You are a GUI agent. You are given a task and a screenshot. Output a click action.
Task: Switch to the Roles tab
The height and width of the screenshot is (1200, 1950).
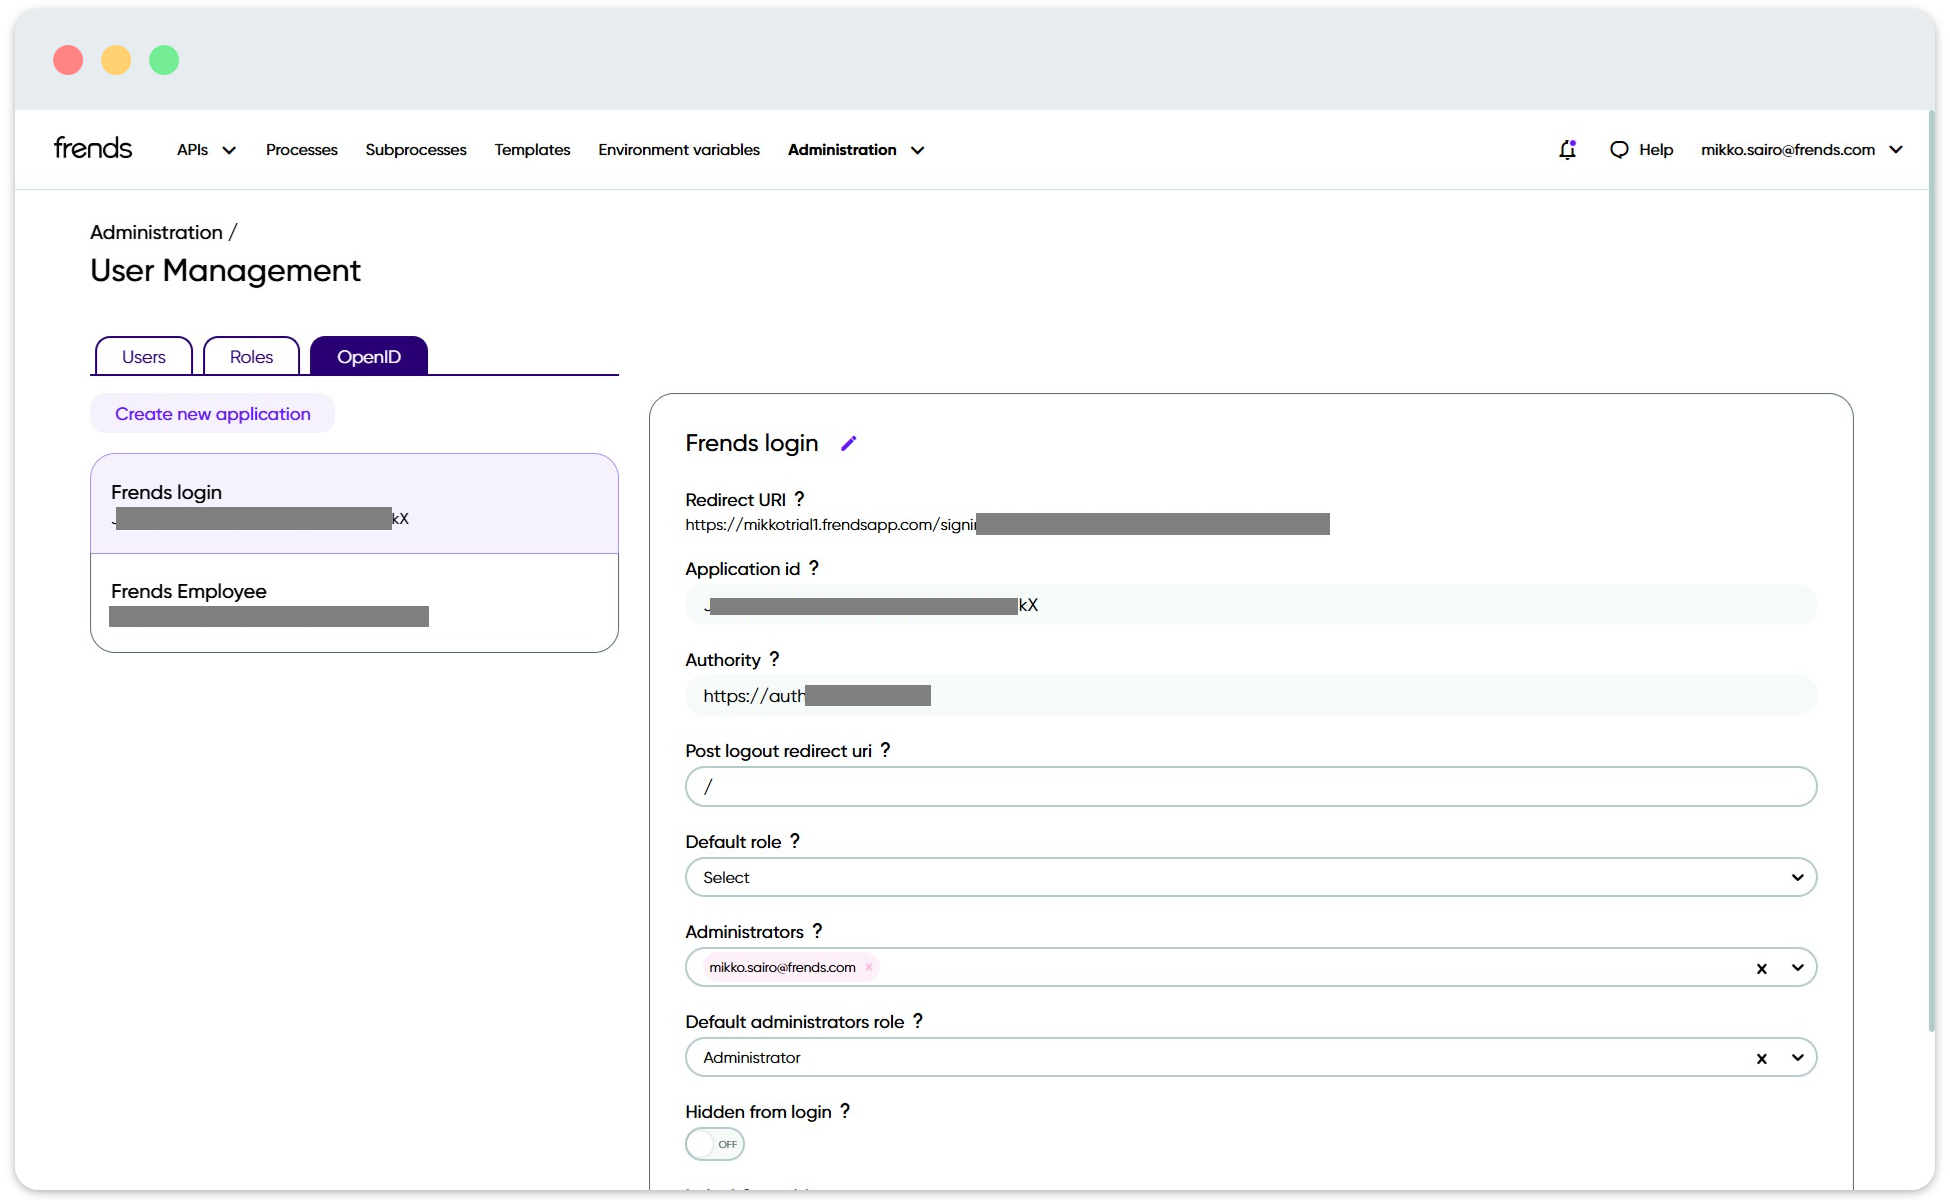tap(250, 355)
